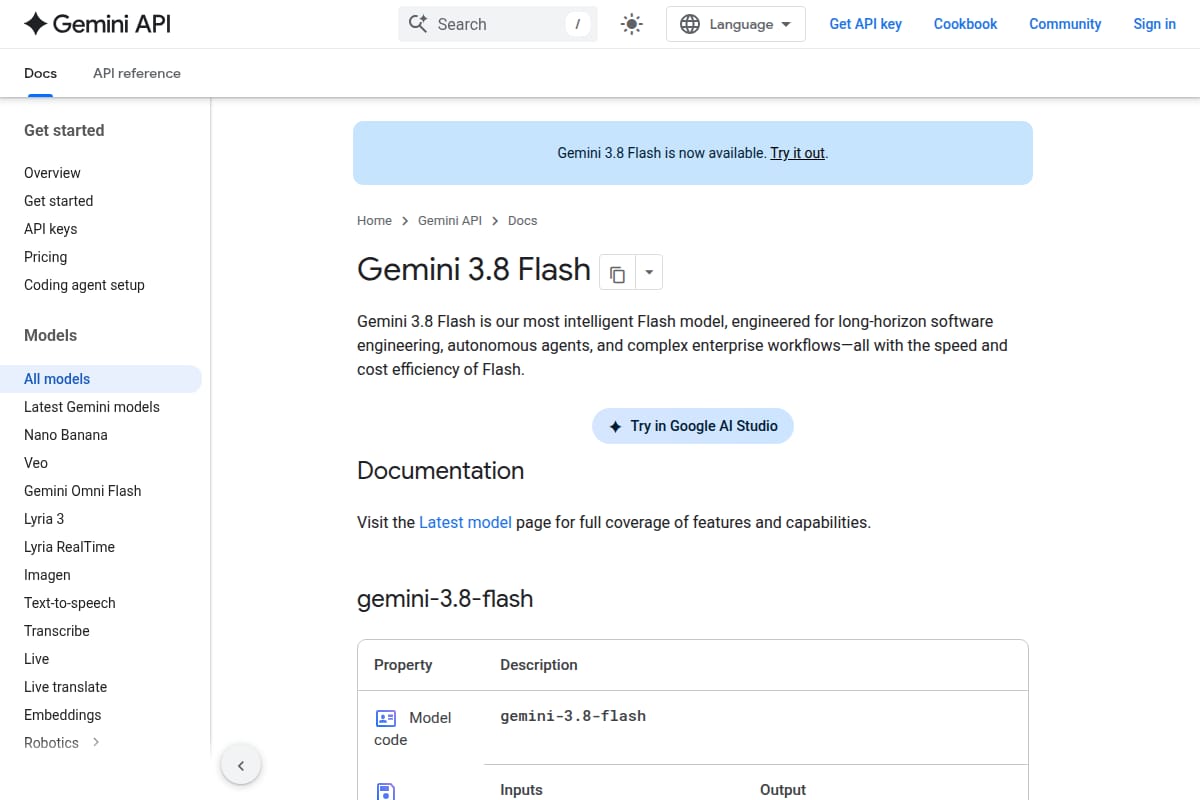Open Gemini Omni Flash page
The width and height of the screenshot is (1200, 800).
point(82,491)
